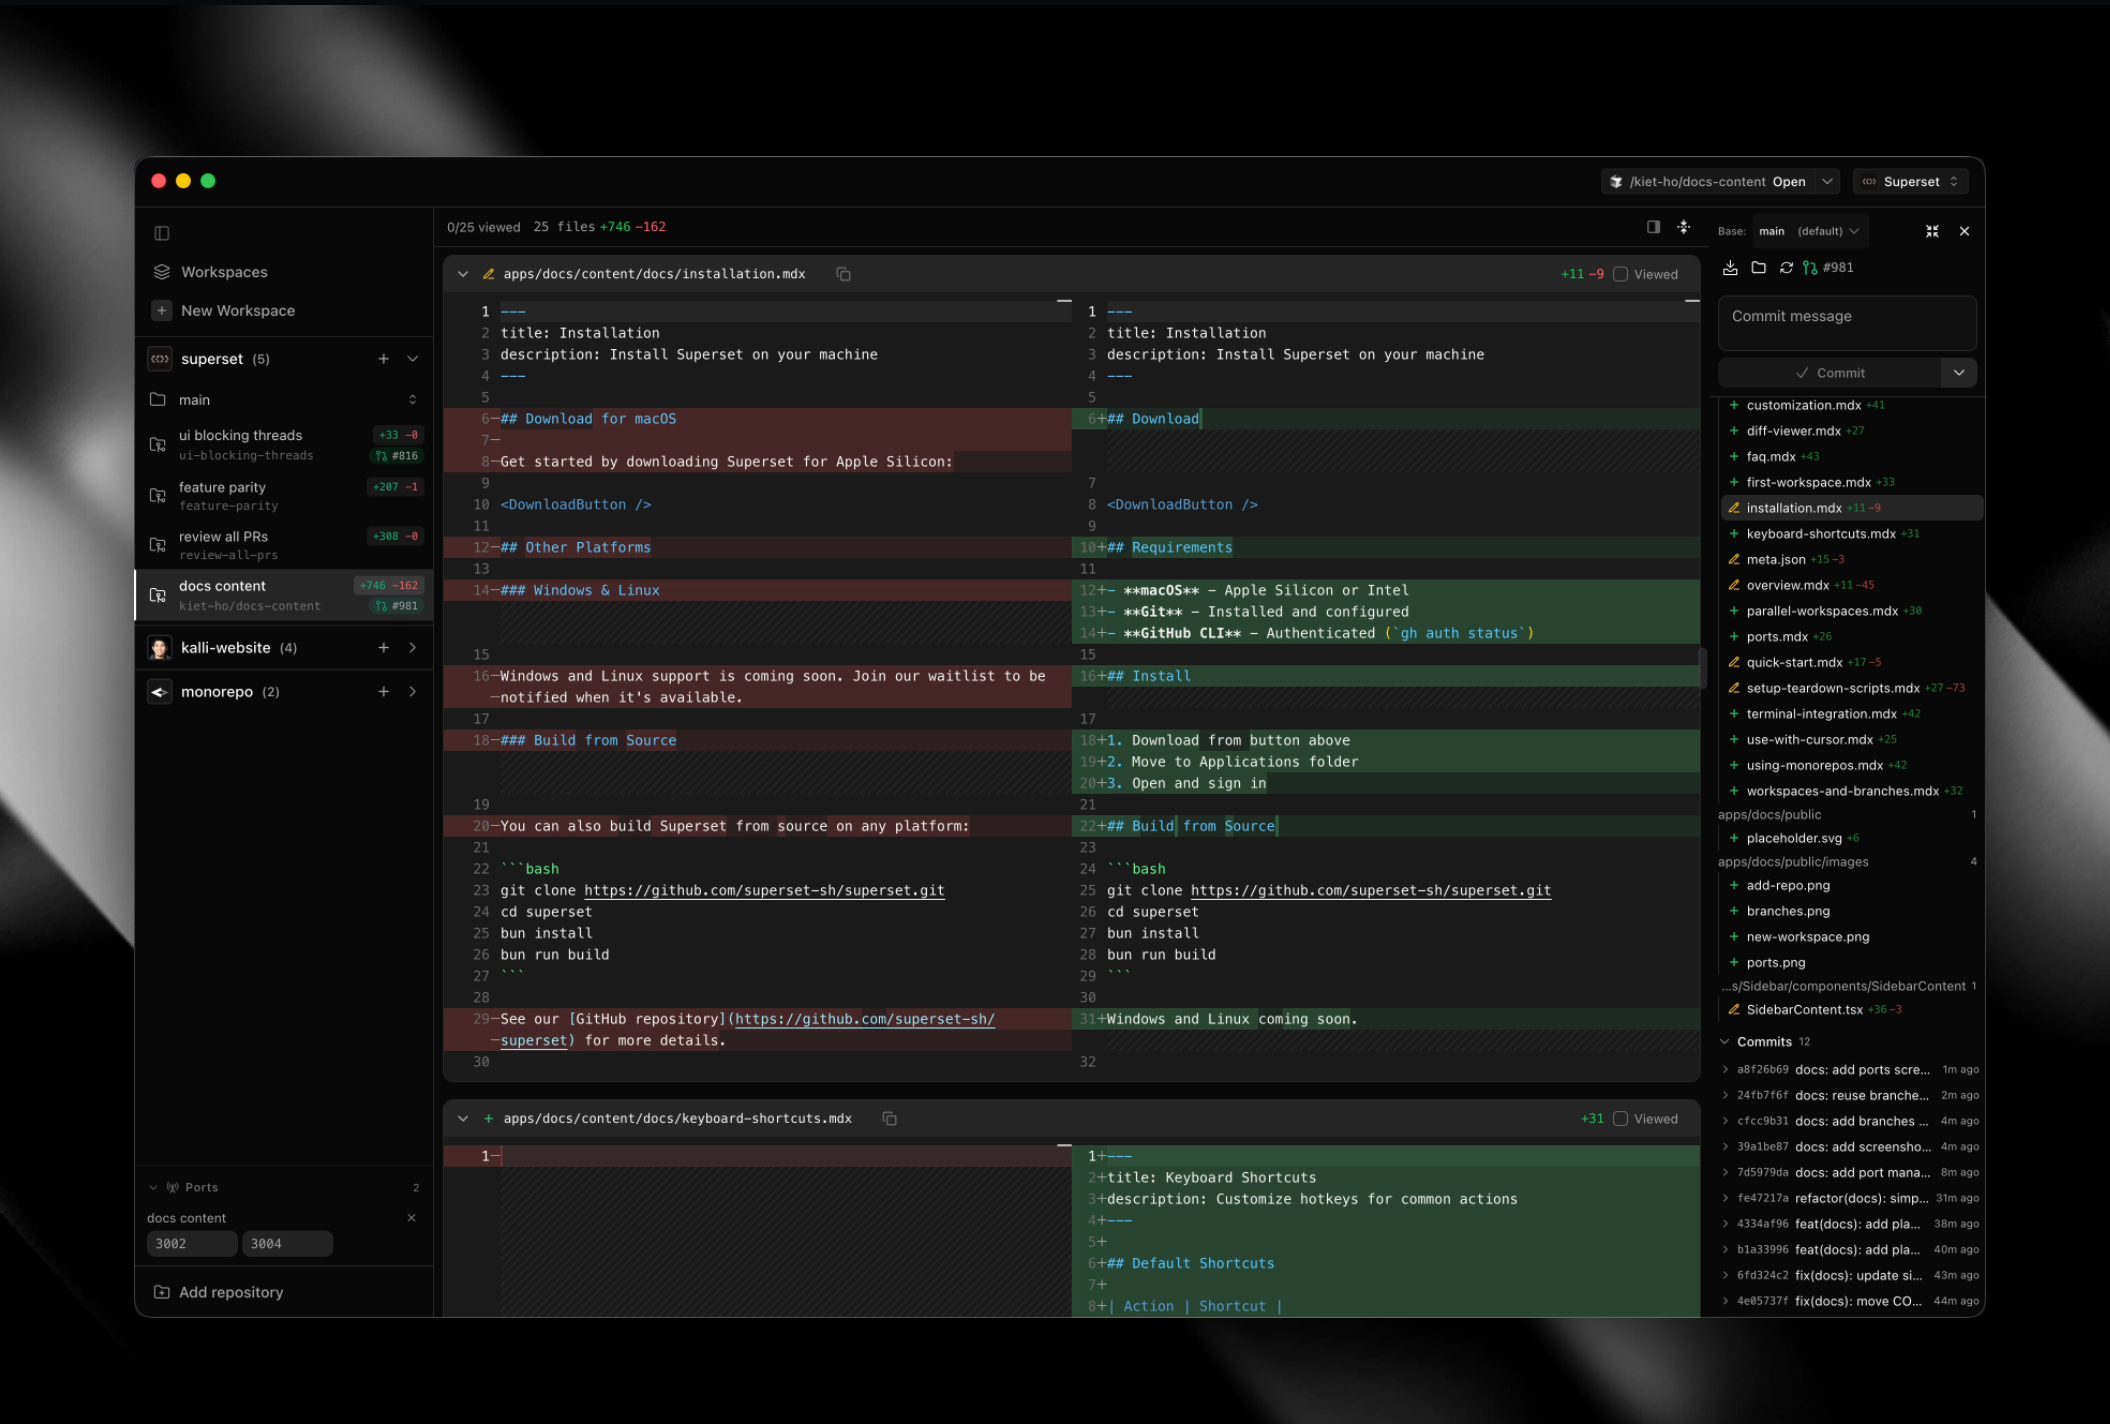Click the stash changes download icon

[x=1730, y=268]
